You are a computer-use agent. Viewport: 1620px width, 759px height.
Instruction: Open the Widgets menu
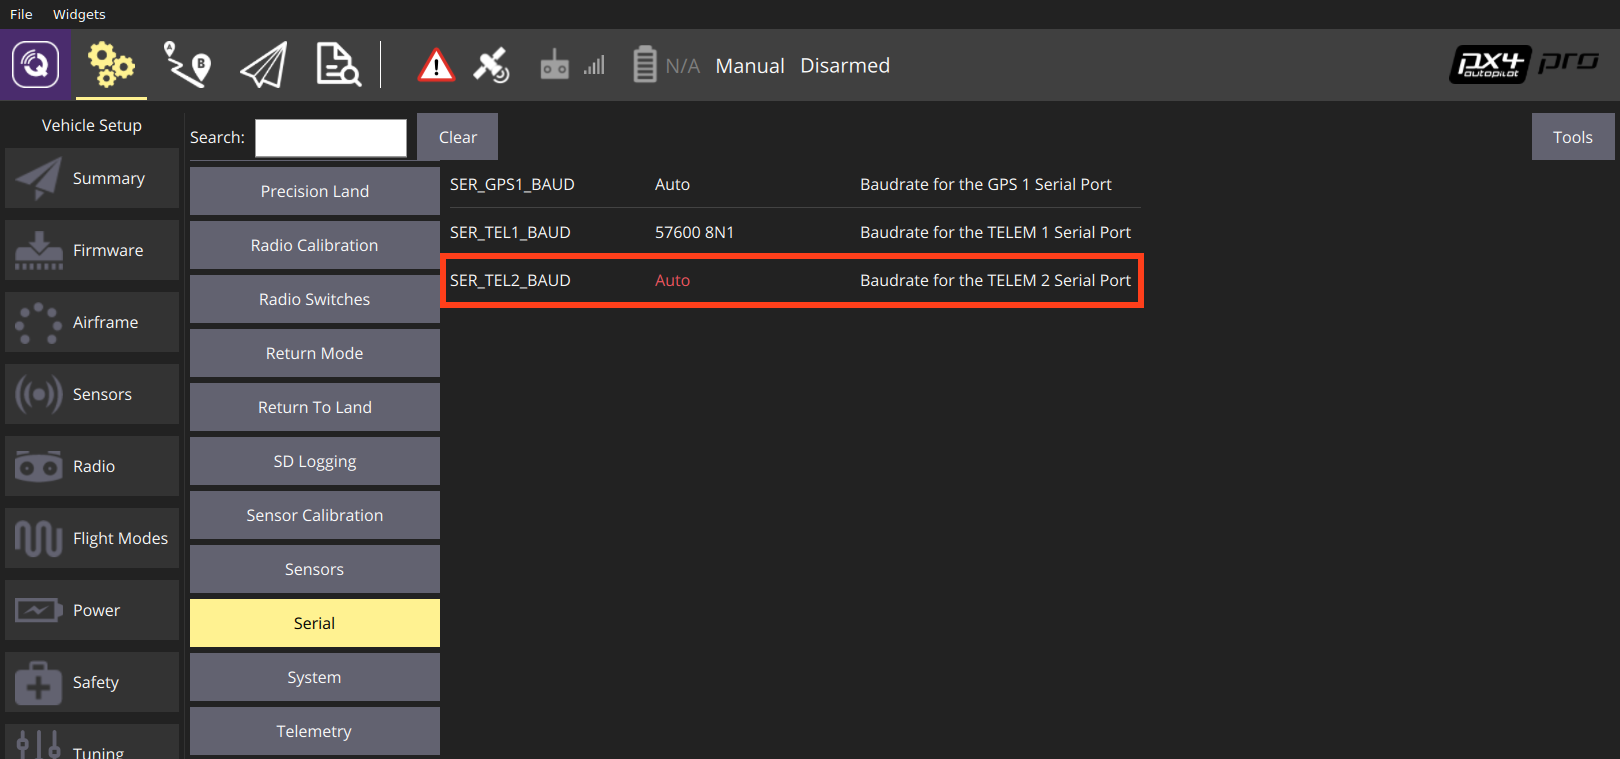(79, 14)
